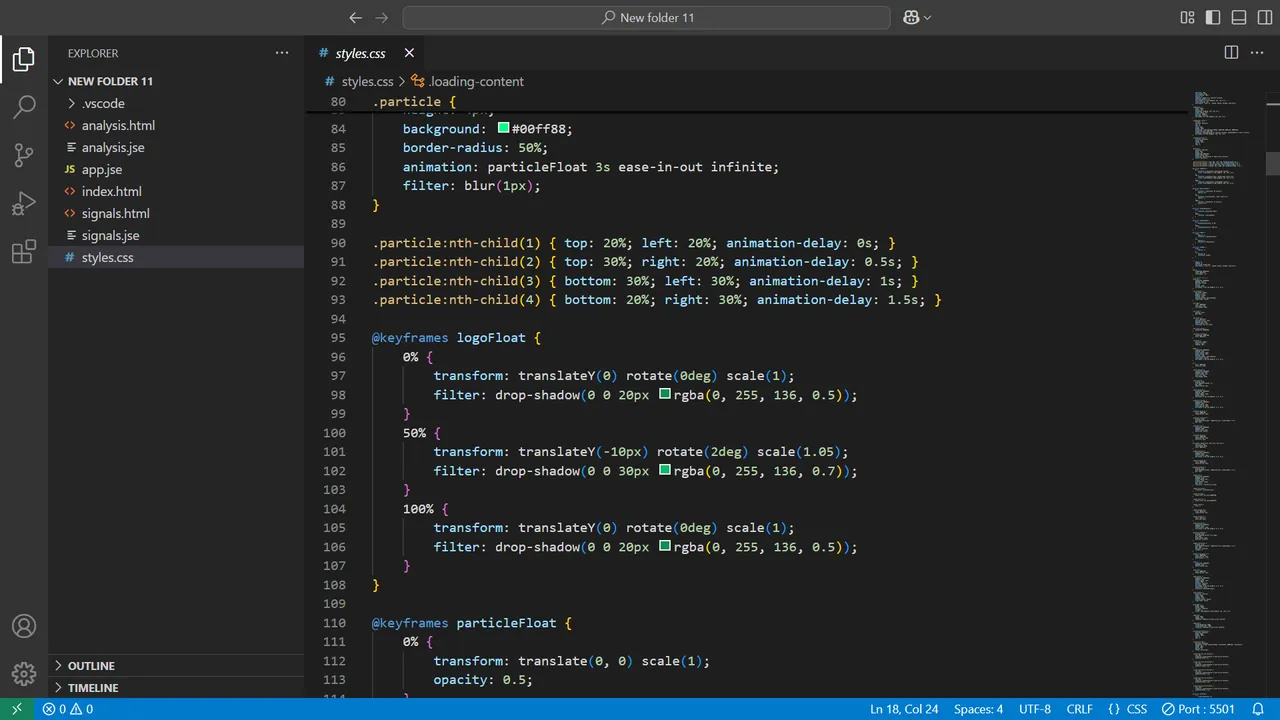
Task: Open the Source Control view
Action: pos(24,155)
